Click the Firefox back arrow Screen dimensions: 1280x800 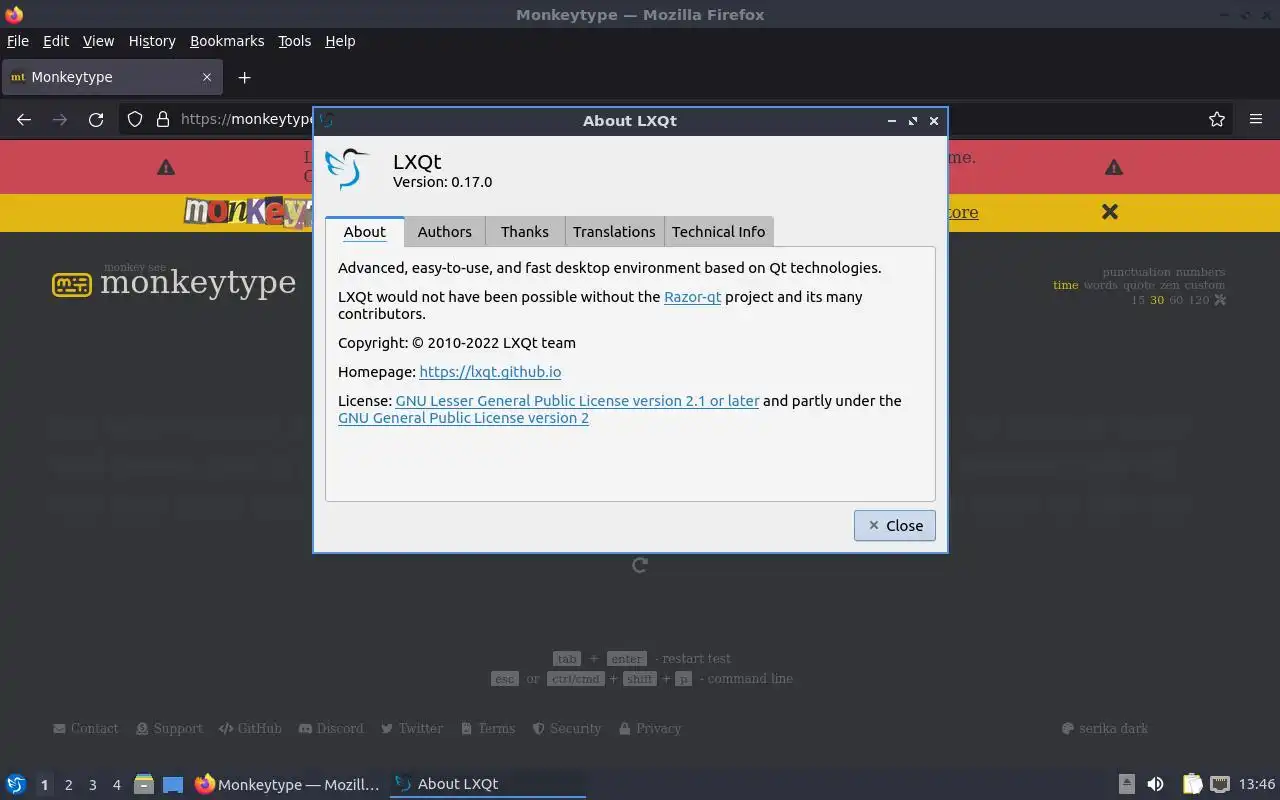24,119
